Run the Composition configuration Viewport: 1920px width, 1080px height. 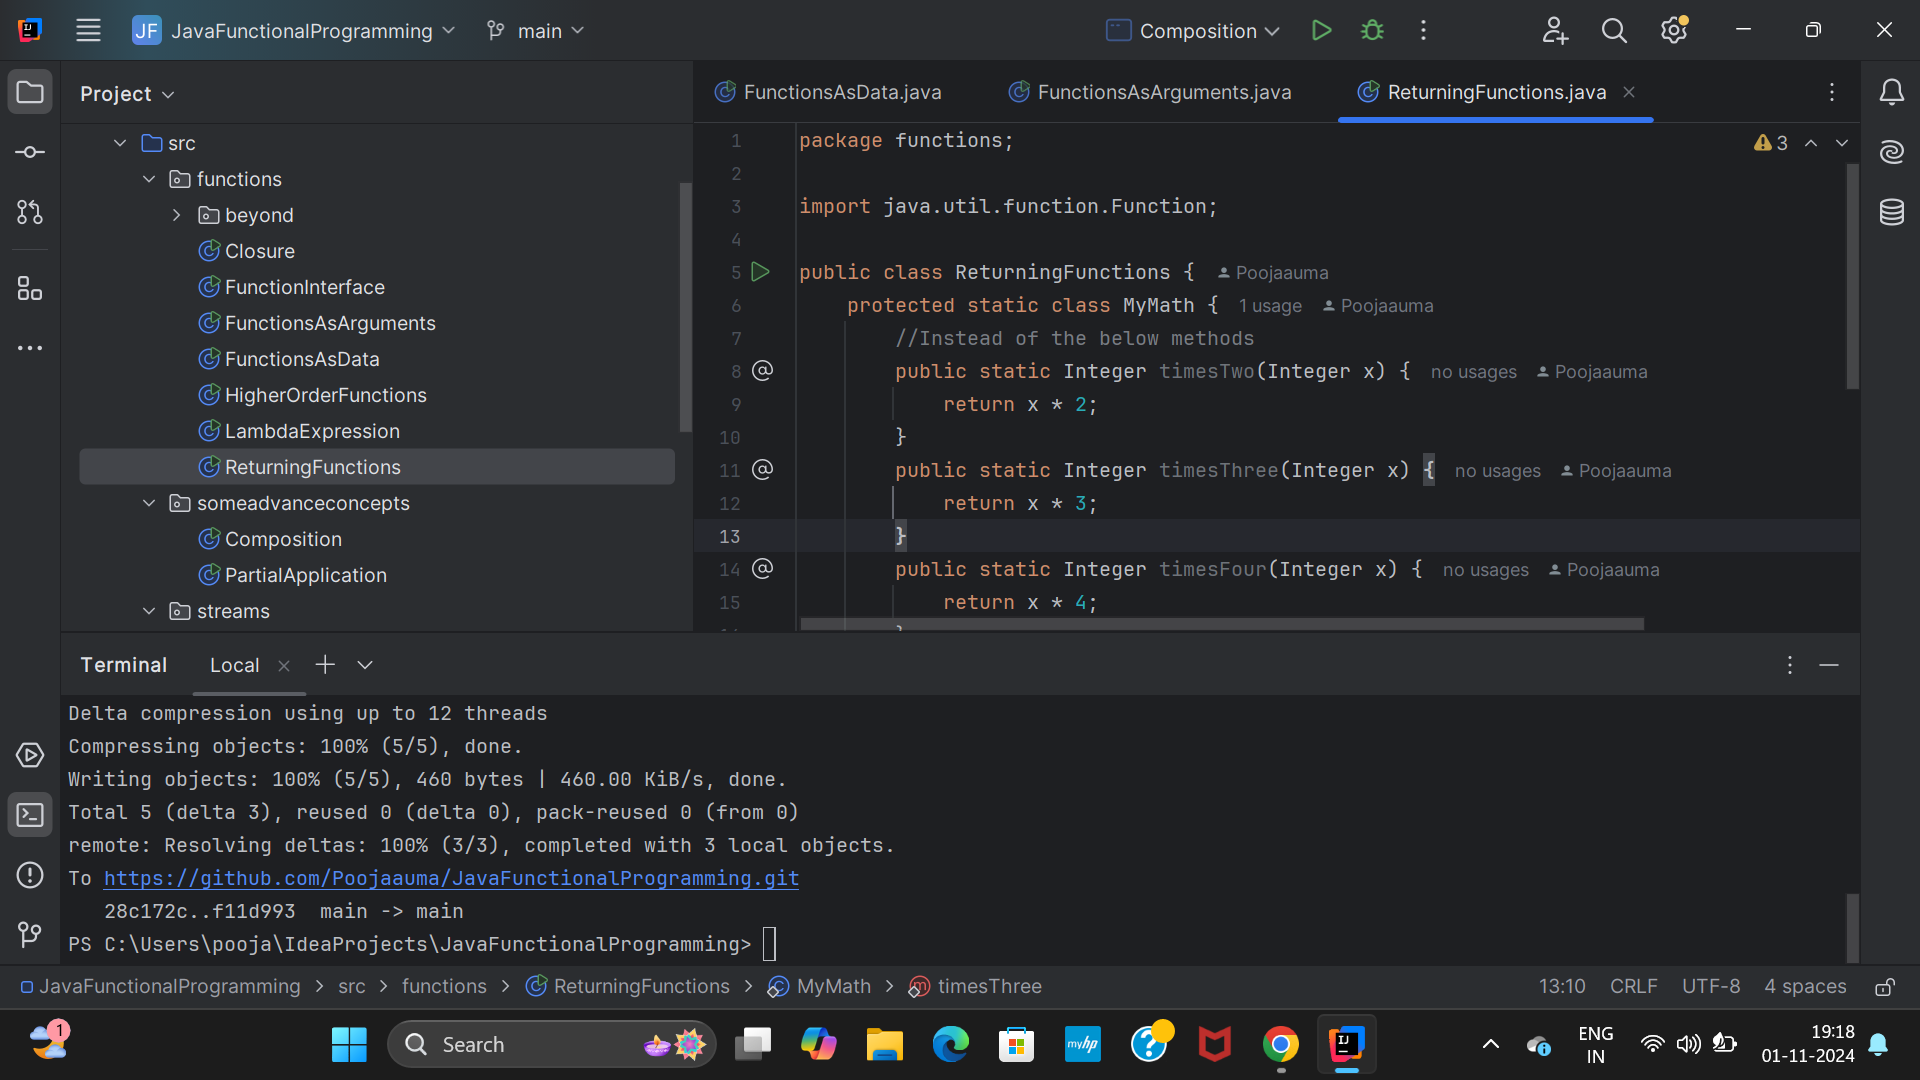(x=1321, y=30)
